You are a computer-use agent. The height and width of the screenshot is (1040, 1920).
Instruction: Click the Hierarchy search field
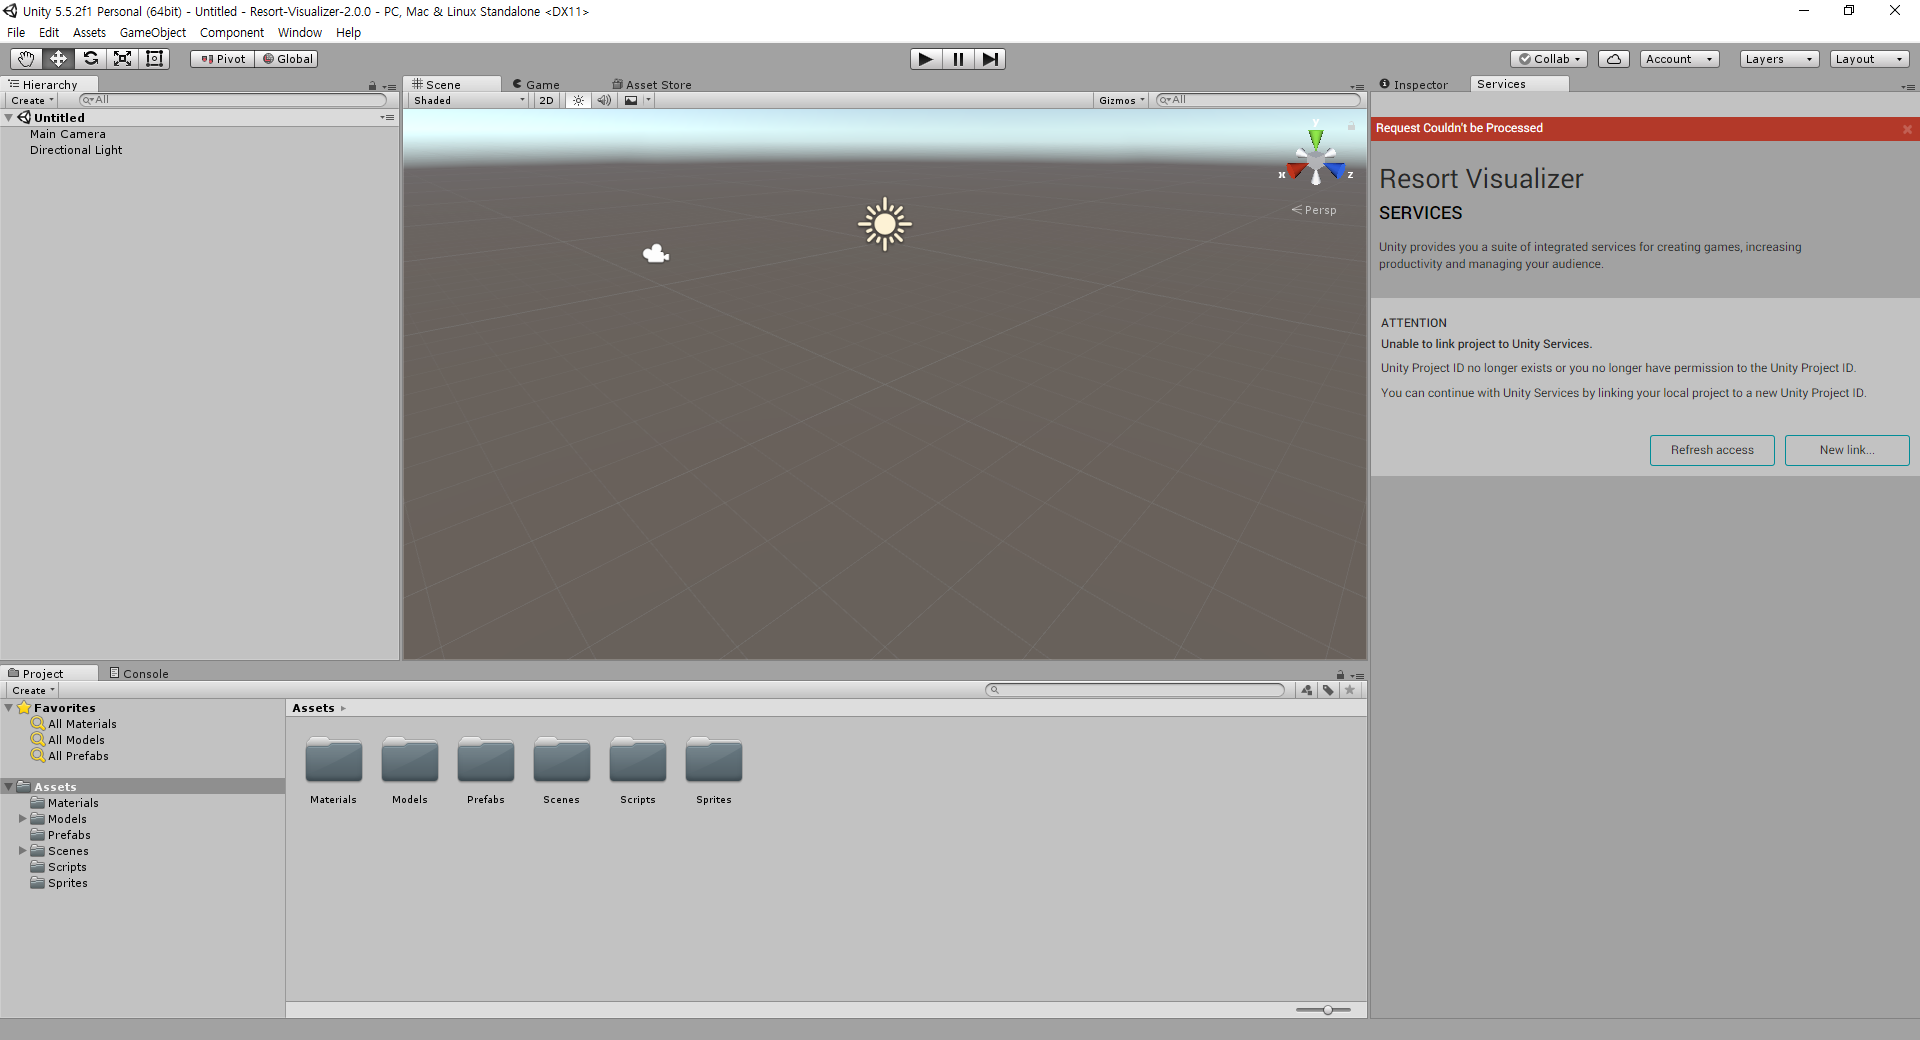click(233, 100)
